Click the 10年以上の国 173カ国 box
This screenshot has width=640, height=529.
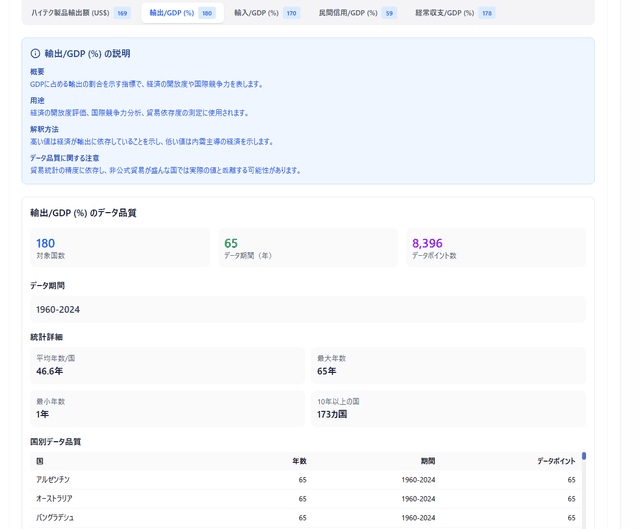point(448,408)
